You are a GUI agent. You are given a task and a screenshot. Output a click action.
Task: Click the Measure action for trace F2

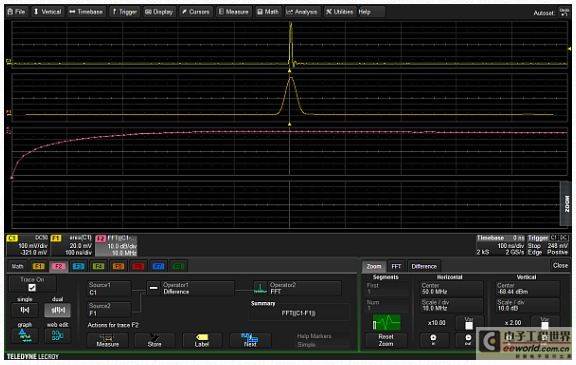(x=108, y=340)
